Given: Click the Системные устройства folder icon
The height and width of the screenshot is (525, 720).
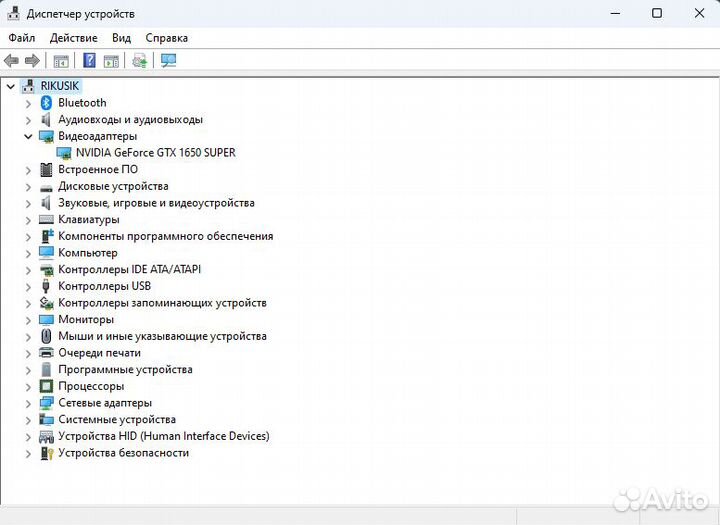Looking at the screenshot, I should tap(46, 419).
